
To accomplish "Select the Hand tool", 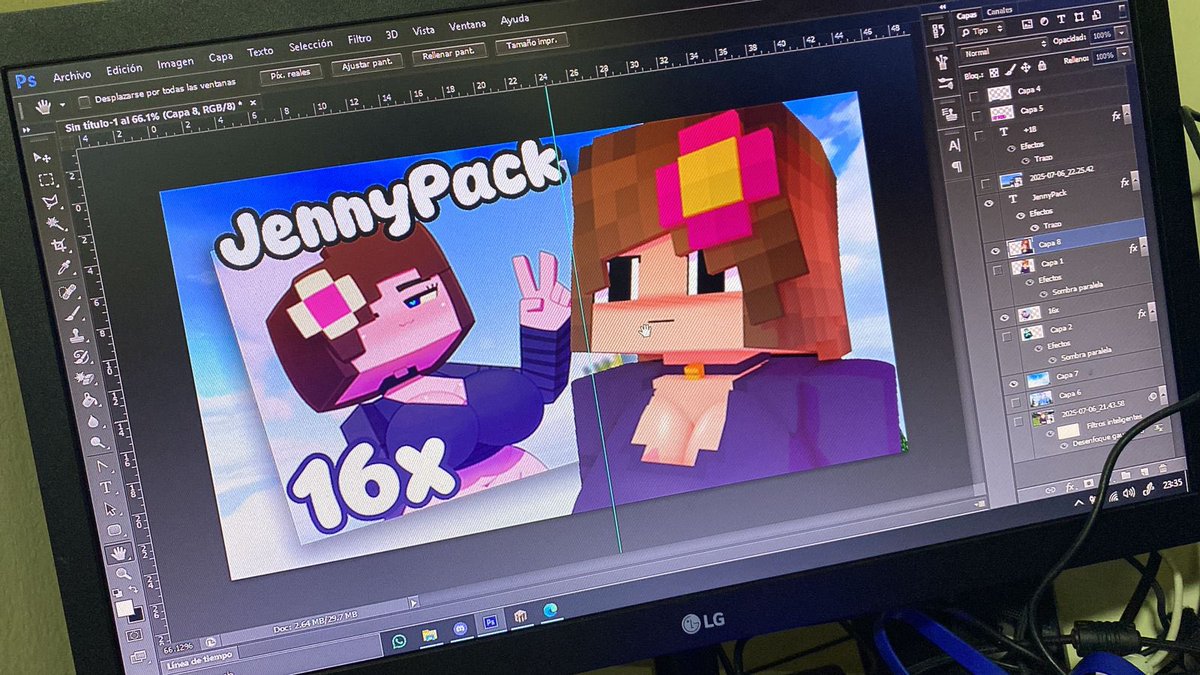I will tap(119, 551).
